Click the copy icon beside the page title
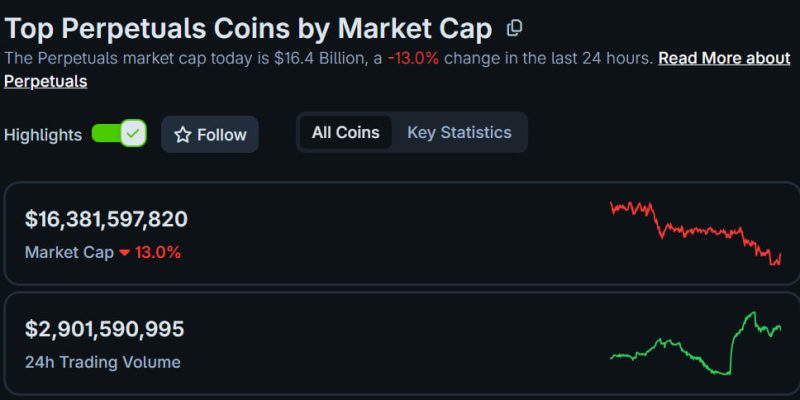Viewport: 800px width, 400px height. pos(514,28)
